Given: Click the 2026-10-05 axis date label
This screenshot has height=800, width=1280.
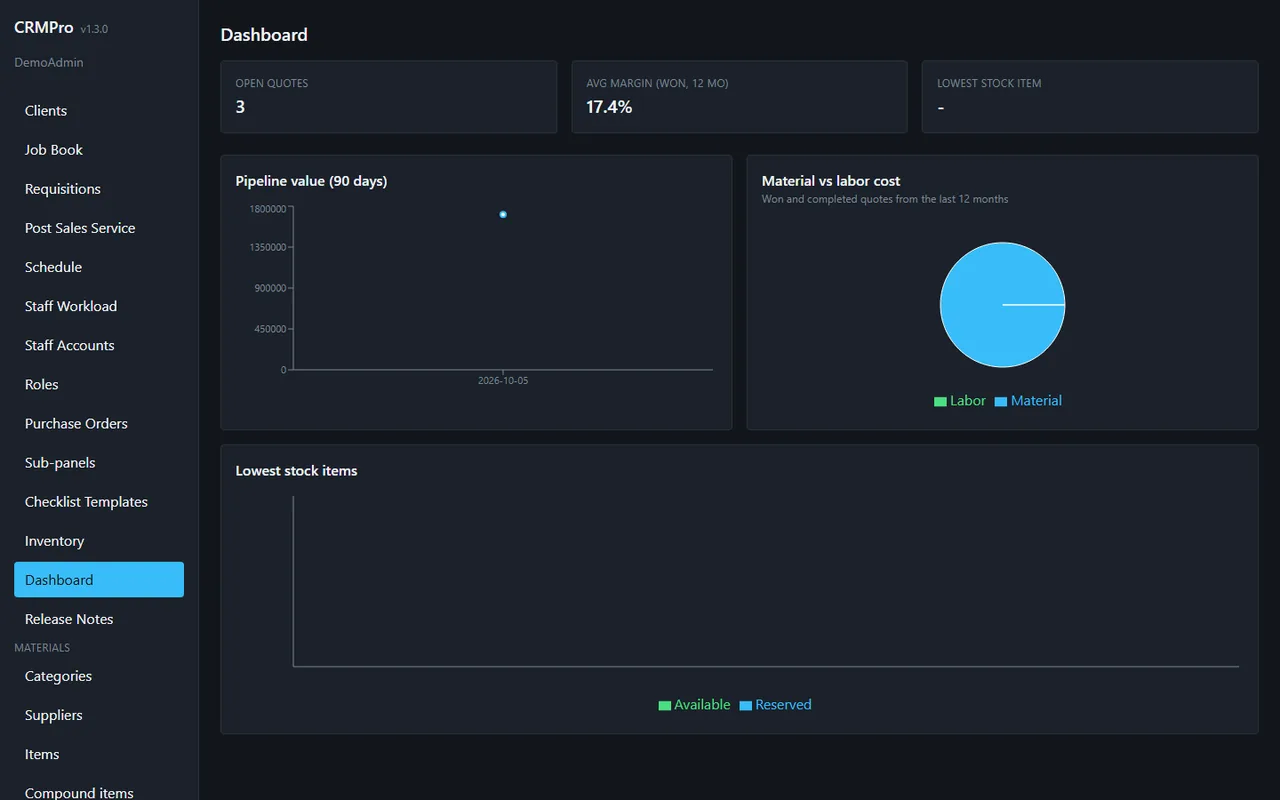Looking at the screenshot, I should tap(503, 381).
